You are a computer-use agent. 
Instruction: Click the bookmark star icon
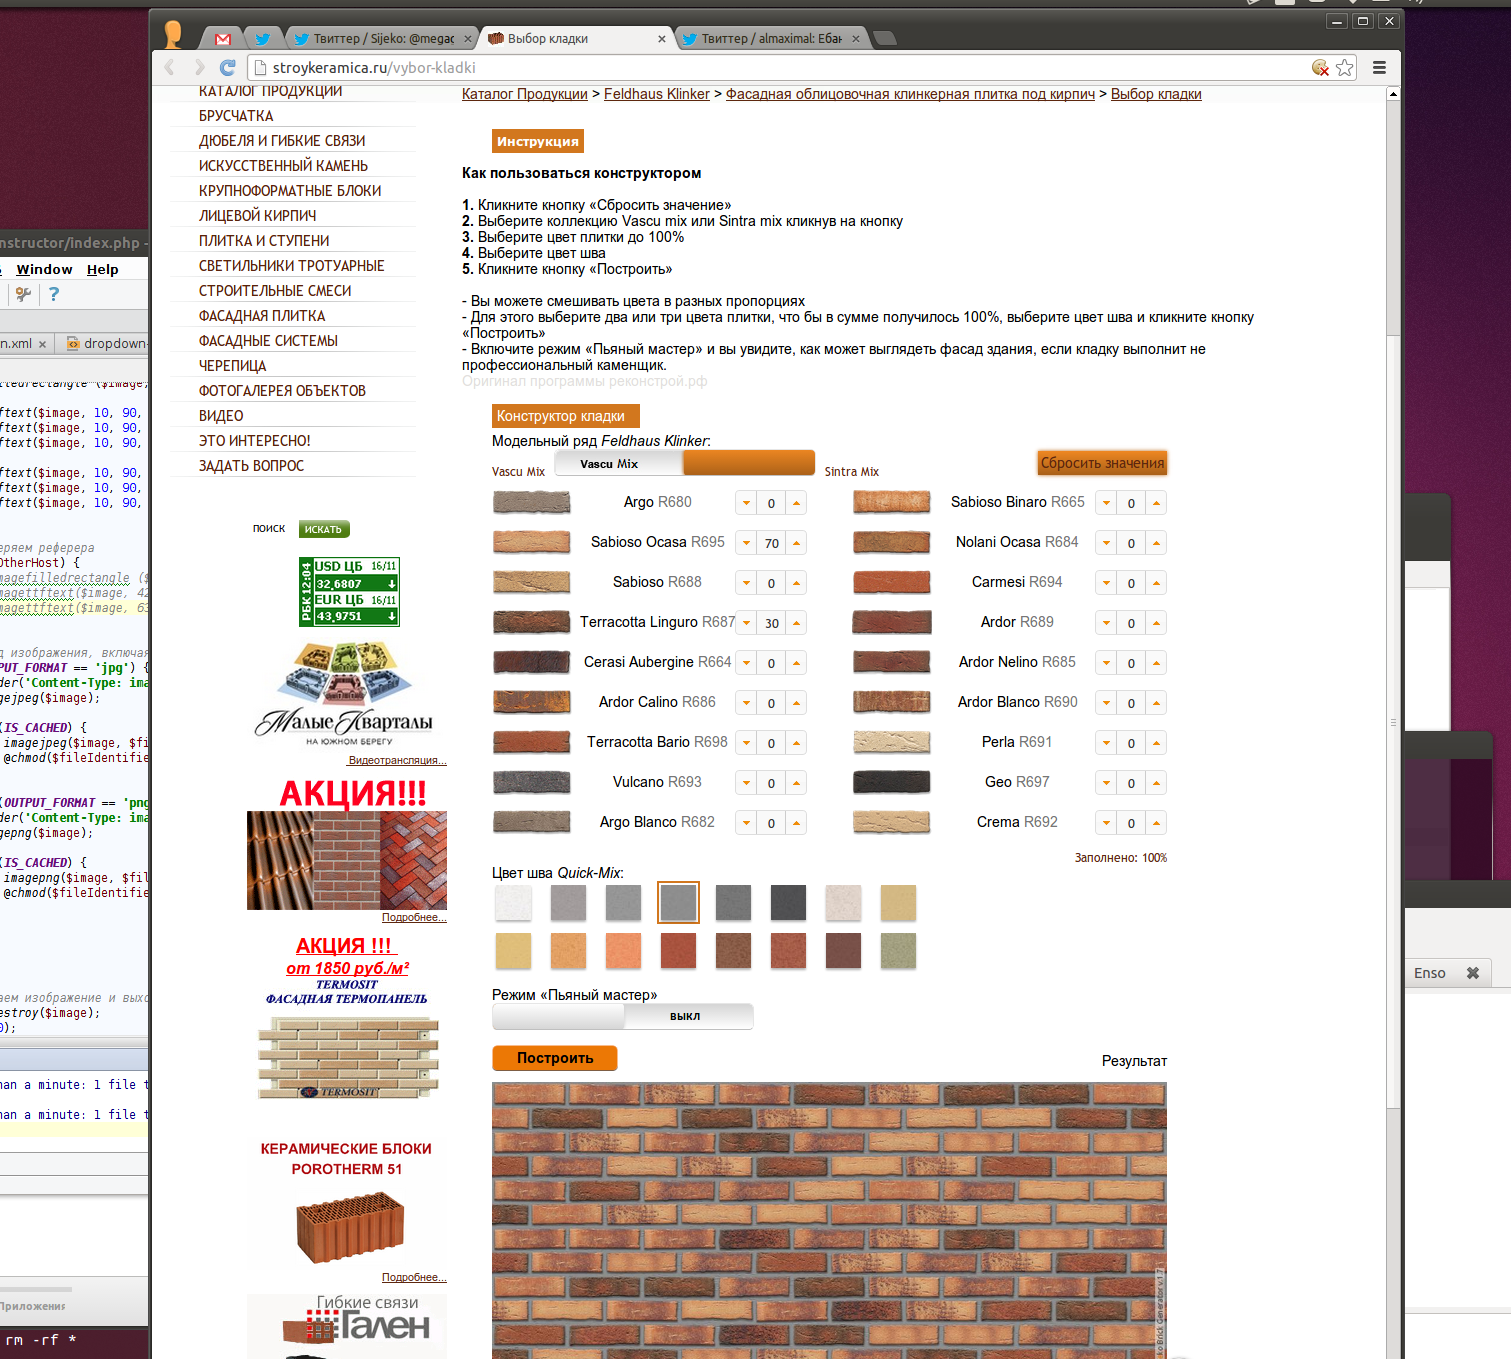1345,68
